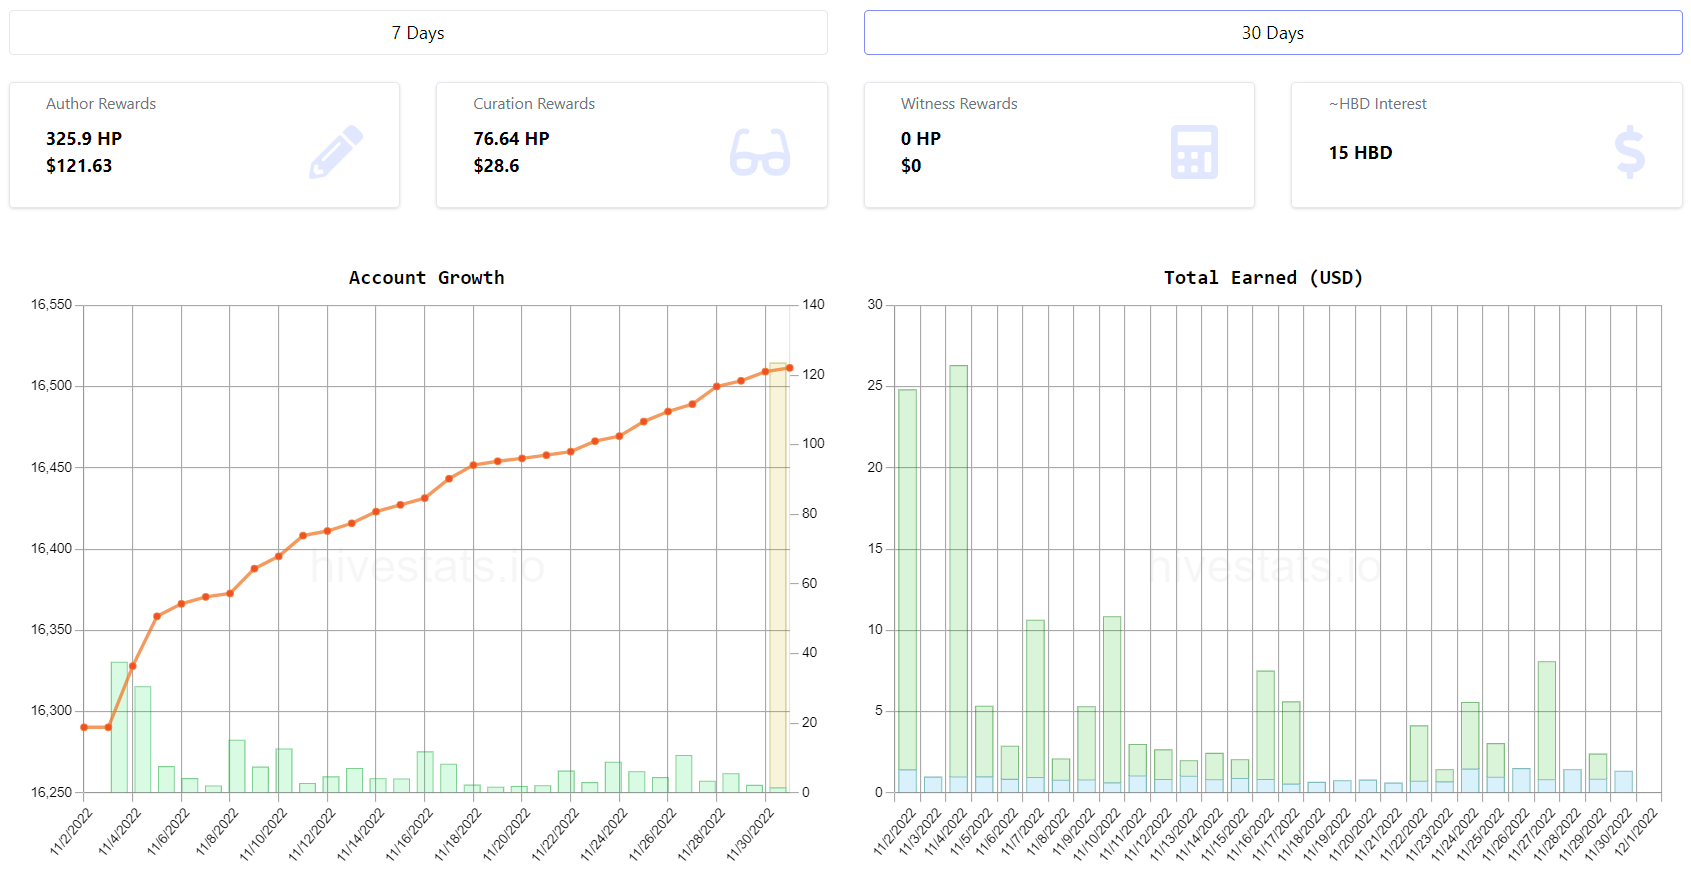Click the yellow highlighted bar in Account Growth
The image size is (1691, 869).
[777, 577]
